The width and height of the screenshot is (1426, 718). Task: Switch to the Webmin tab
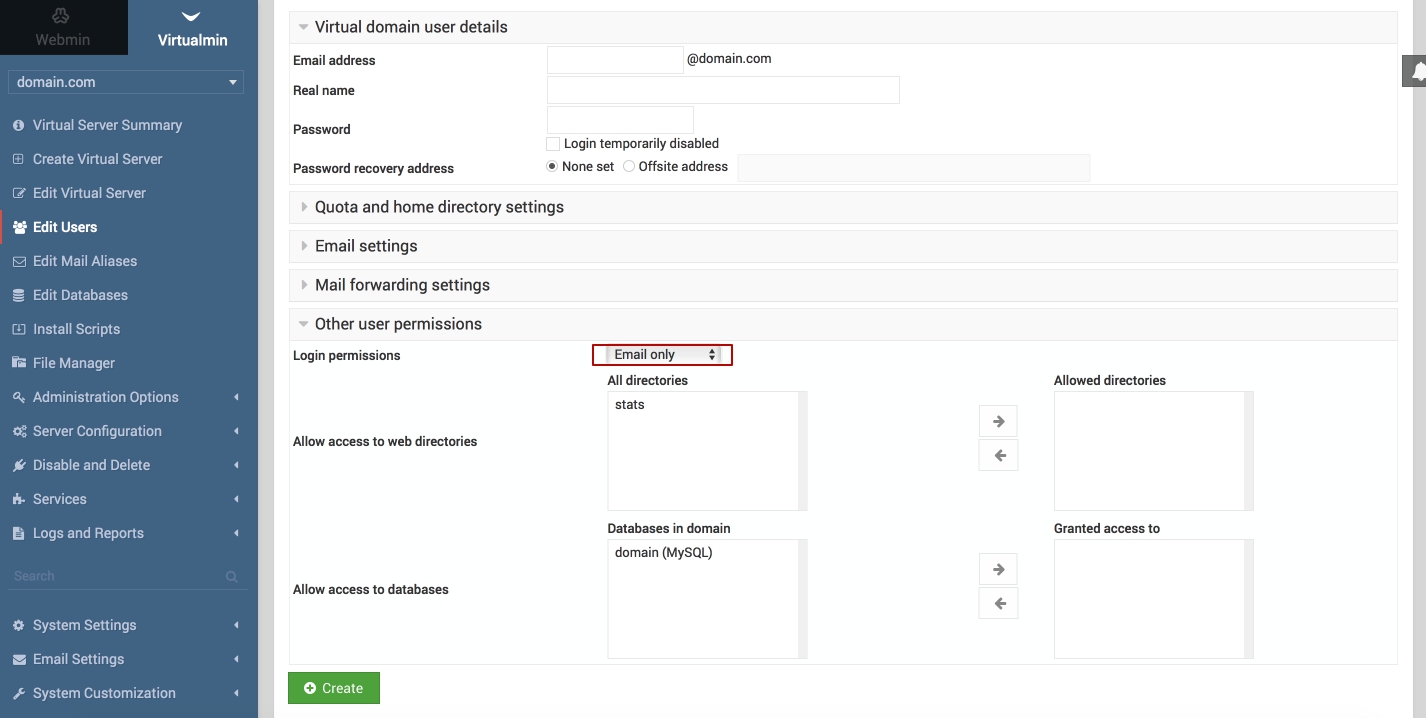(x=63, y=28)
